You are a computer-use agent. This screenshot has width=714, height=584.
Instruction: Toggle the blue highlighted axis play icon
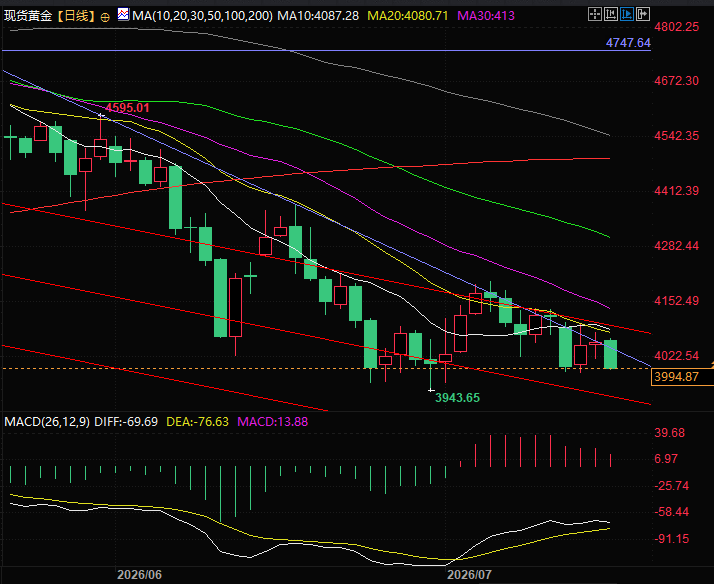click(627, 14)
